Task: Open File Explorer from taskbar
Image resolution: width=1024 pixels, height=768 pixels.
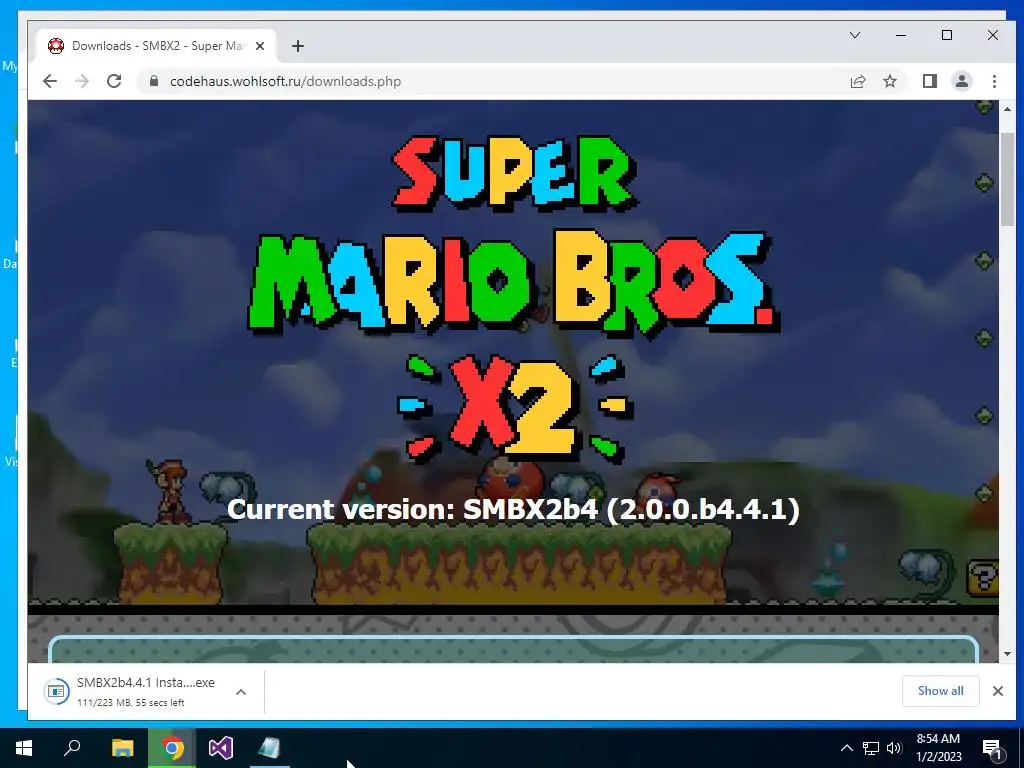Action: (x=122, y=748)
